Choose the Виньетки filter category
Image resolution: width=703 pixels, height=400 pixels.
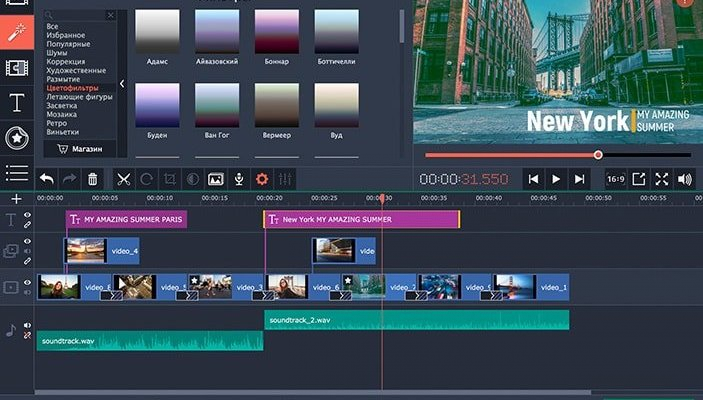click(x=63, y=132)
